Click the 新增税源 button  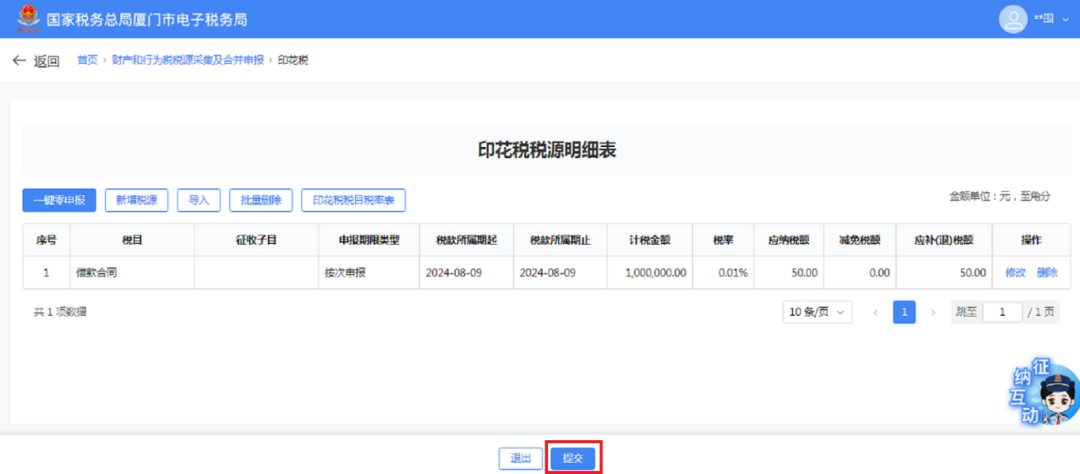pos(136,200)
